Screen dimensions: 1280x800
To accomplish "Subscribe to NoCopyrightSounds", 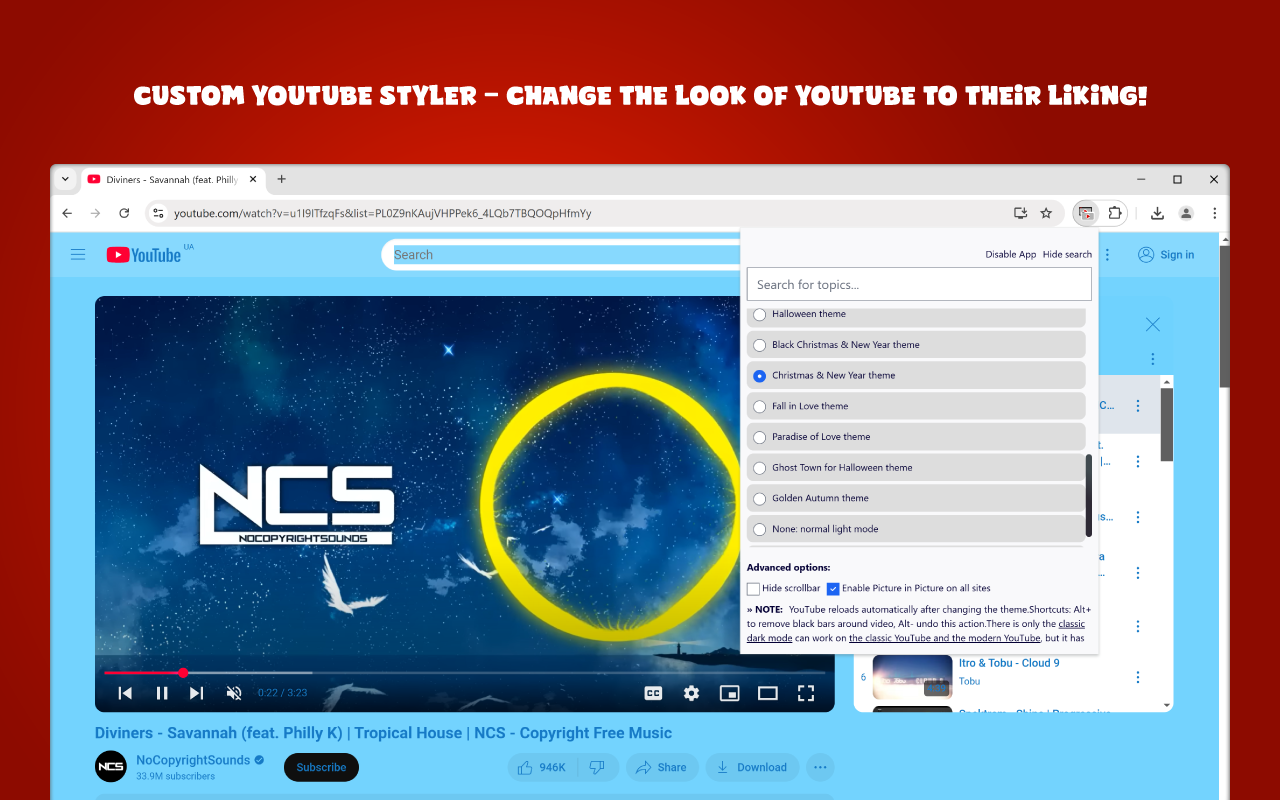I will (x=321, y=767).
